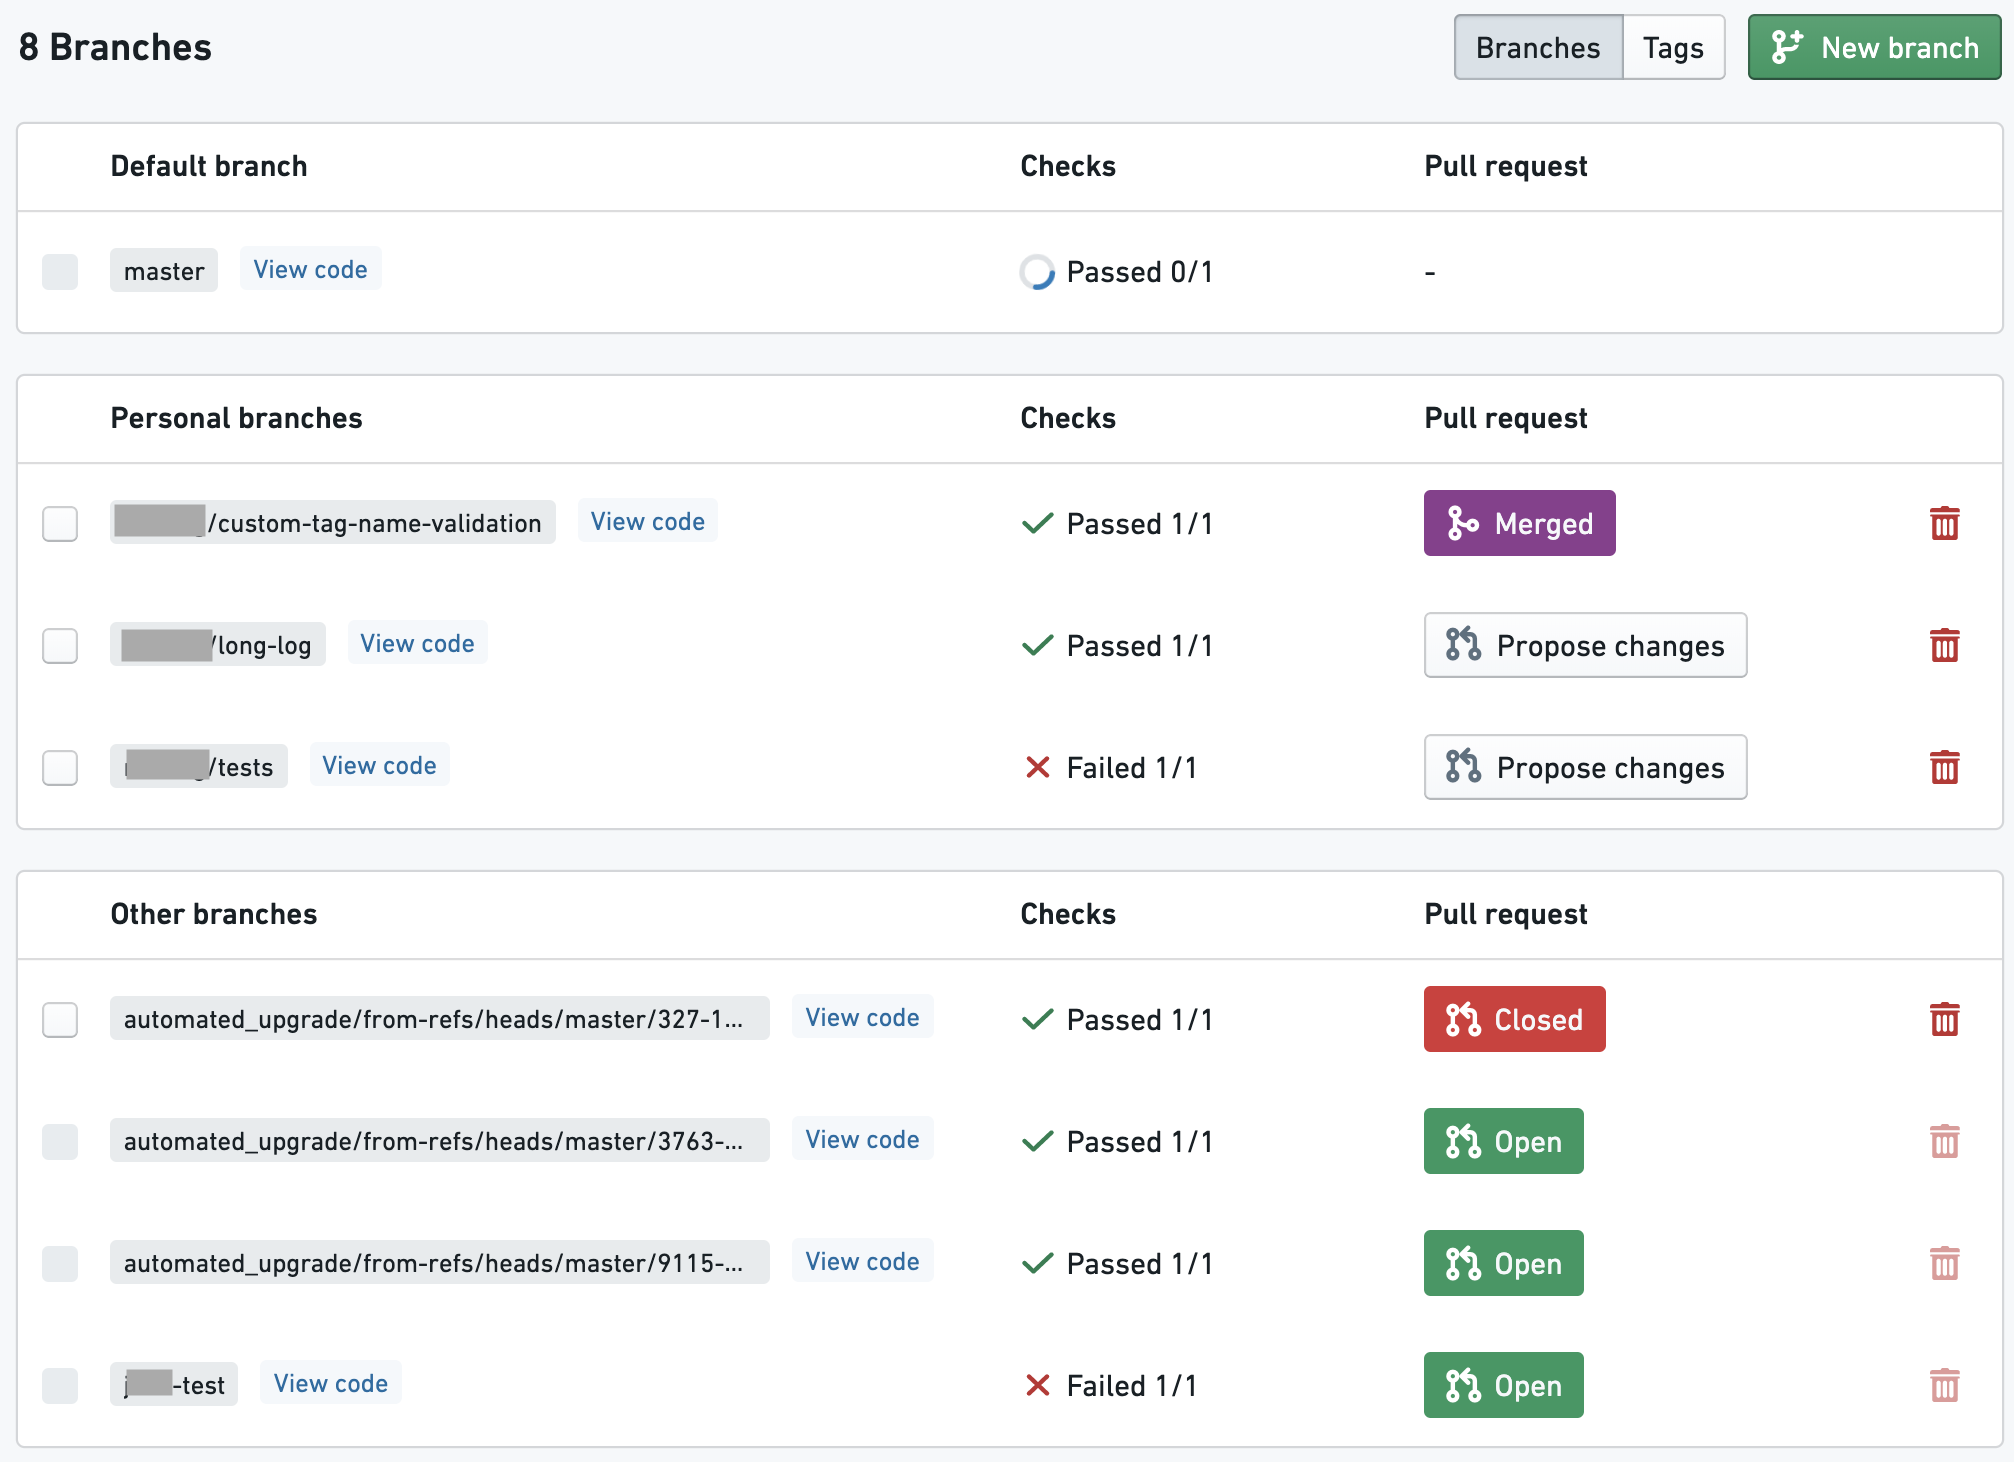Click Open pull request for -test branch
This screenshot has width=2014, height=1462.
1503,1385
